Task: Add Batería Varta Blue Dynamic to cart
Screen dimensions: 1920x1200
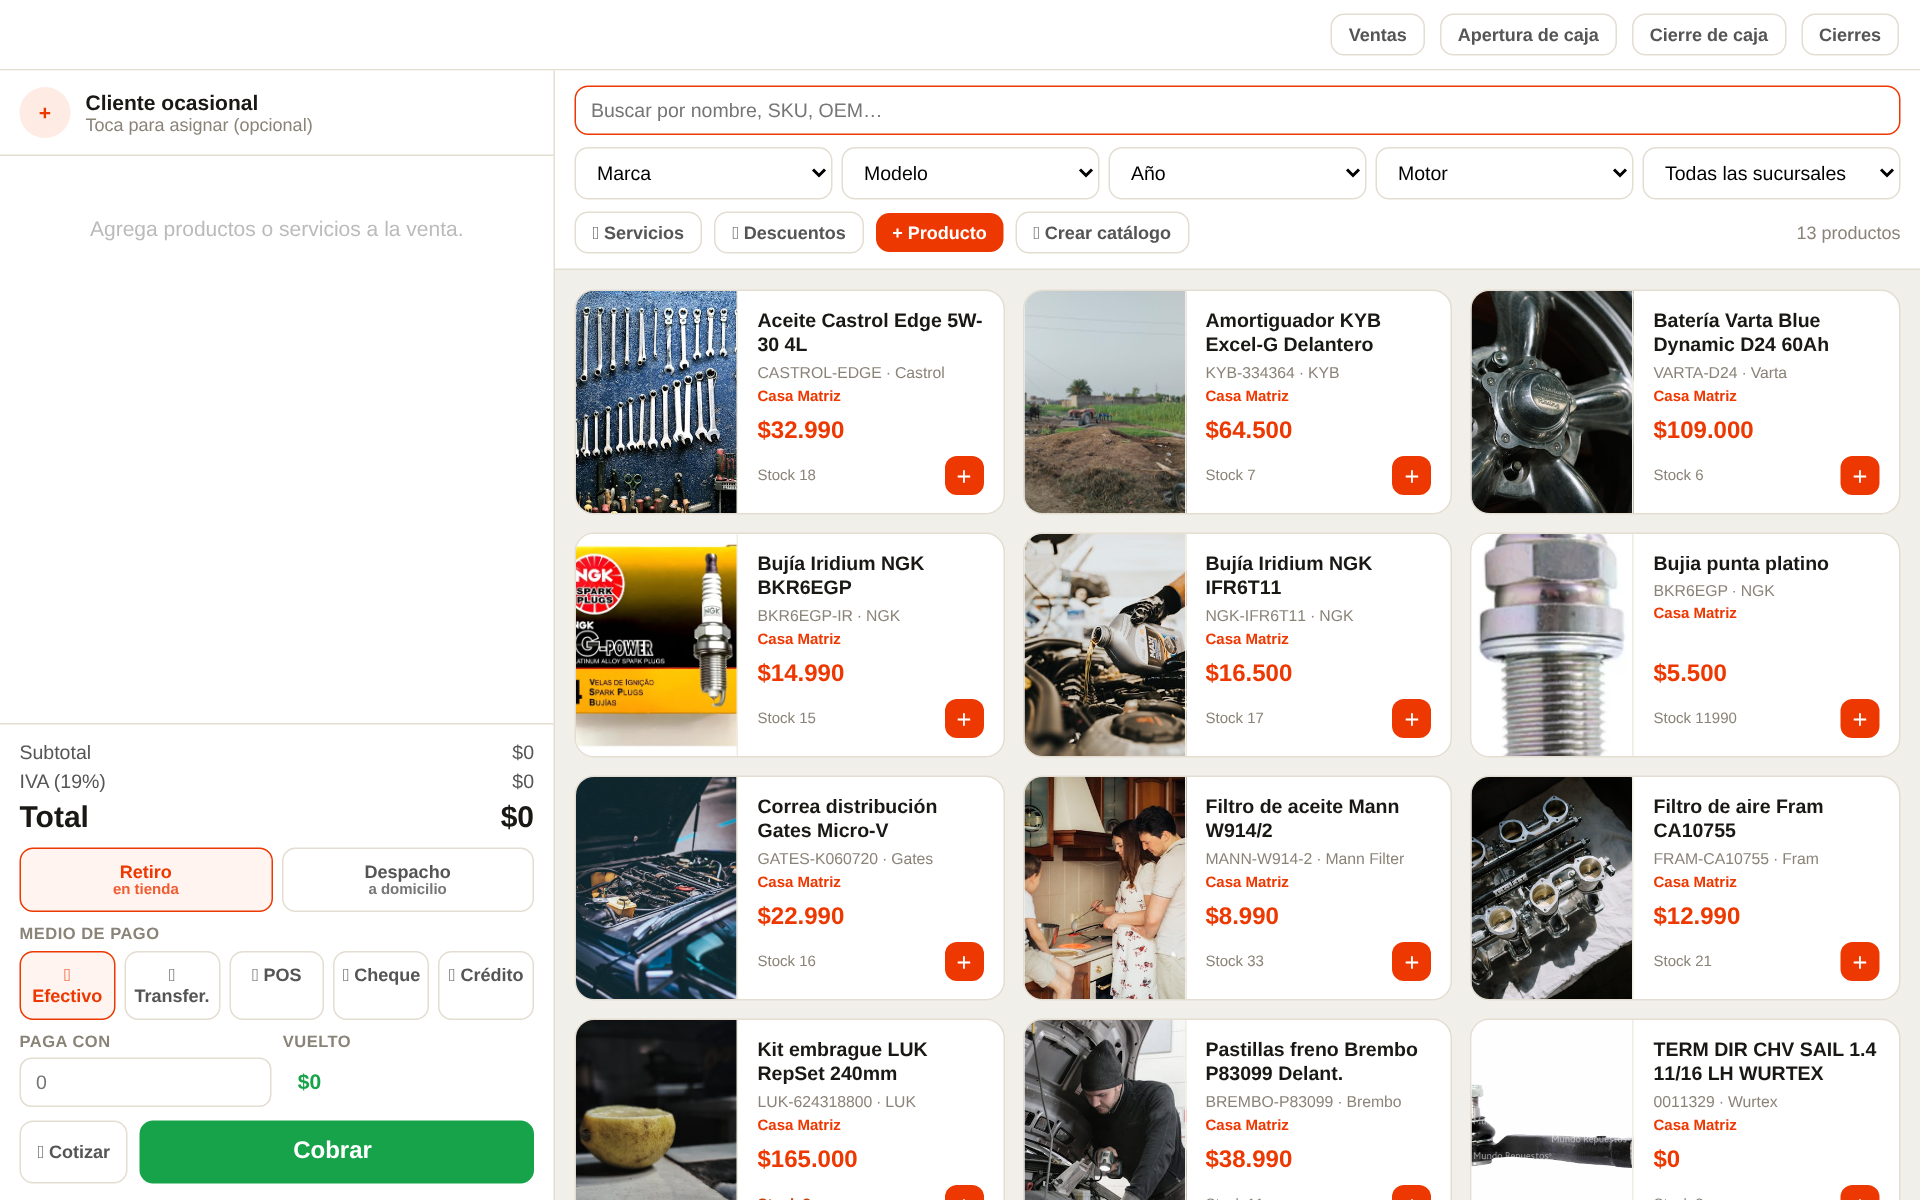Action: point(1859,476)
